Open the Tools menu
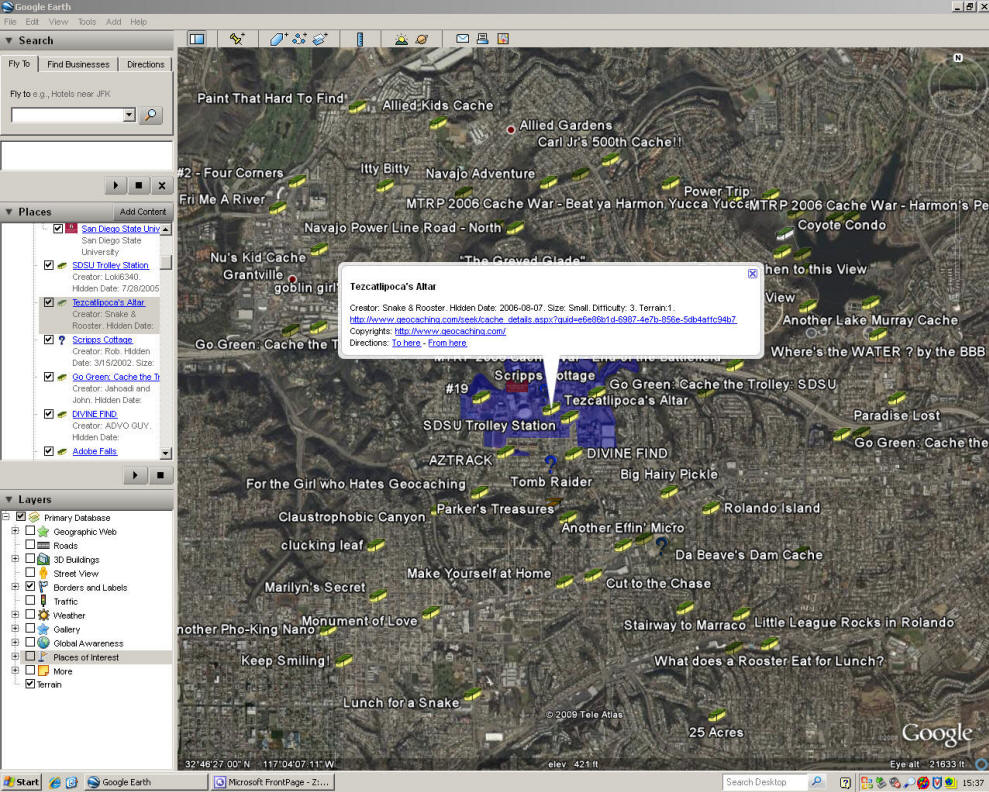 [87, 21]
